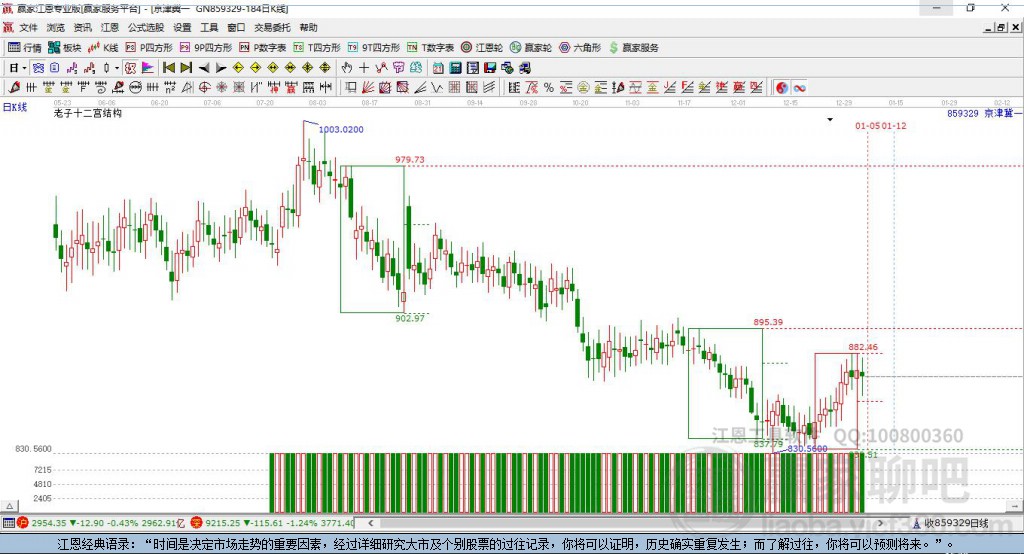Select the n² number tool icon

click(170, 88)
